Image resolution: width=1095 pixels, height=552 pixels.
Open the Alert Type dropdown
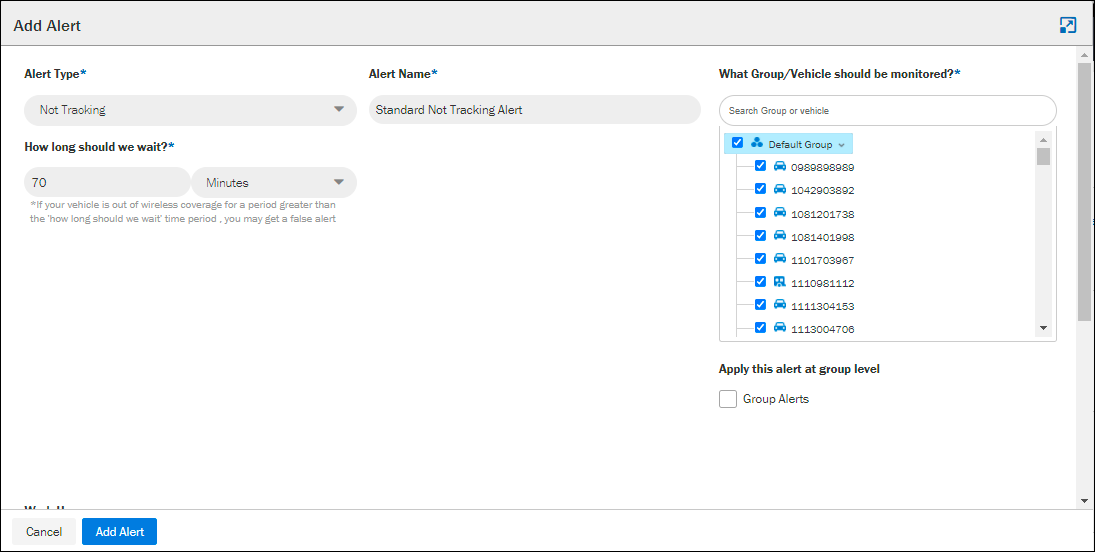[x=190, y=110]
